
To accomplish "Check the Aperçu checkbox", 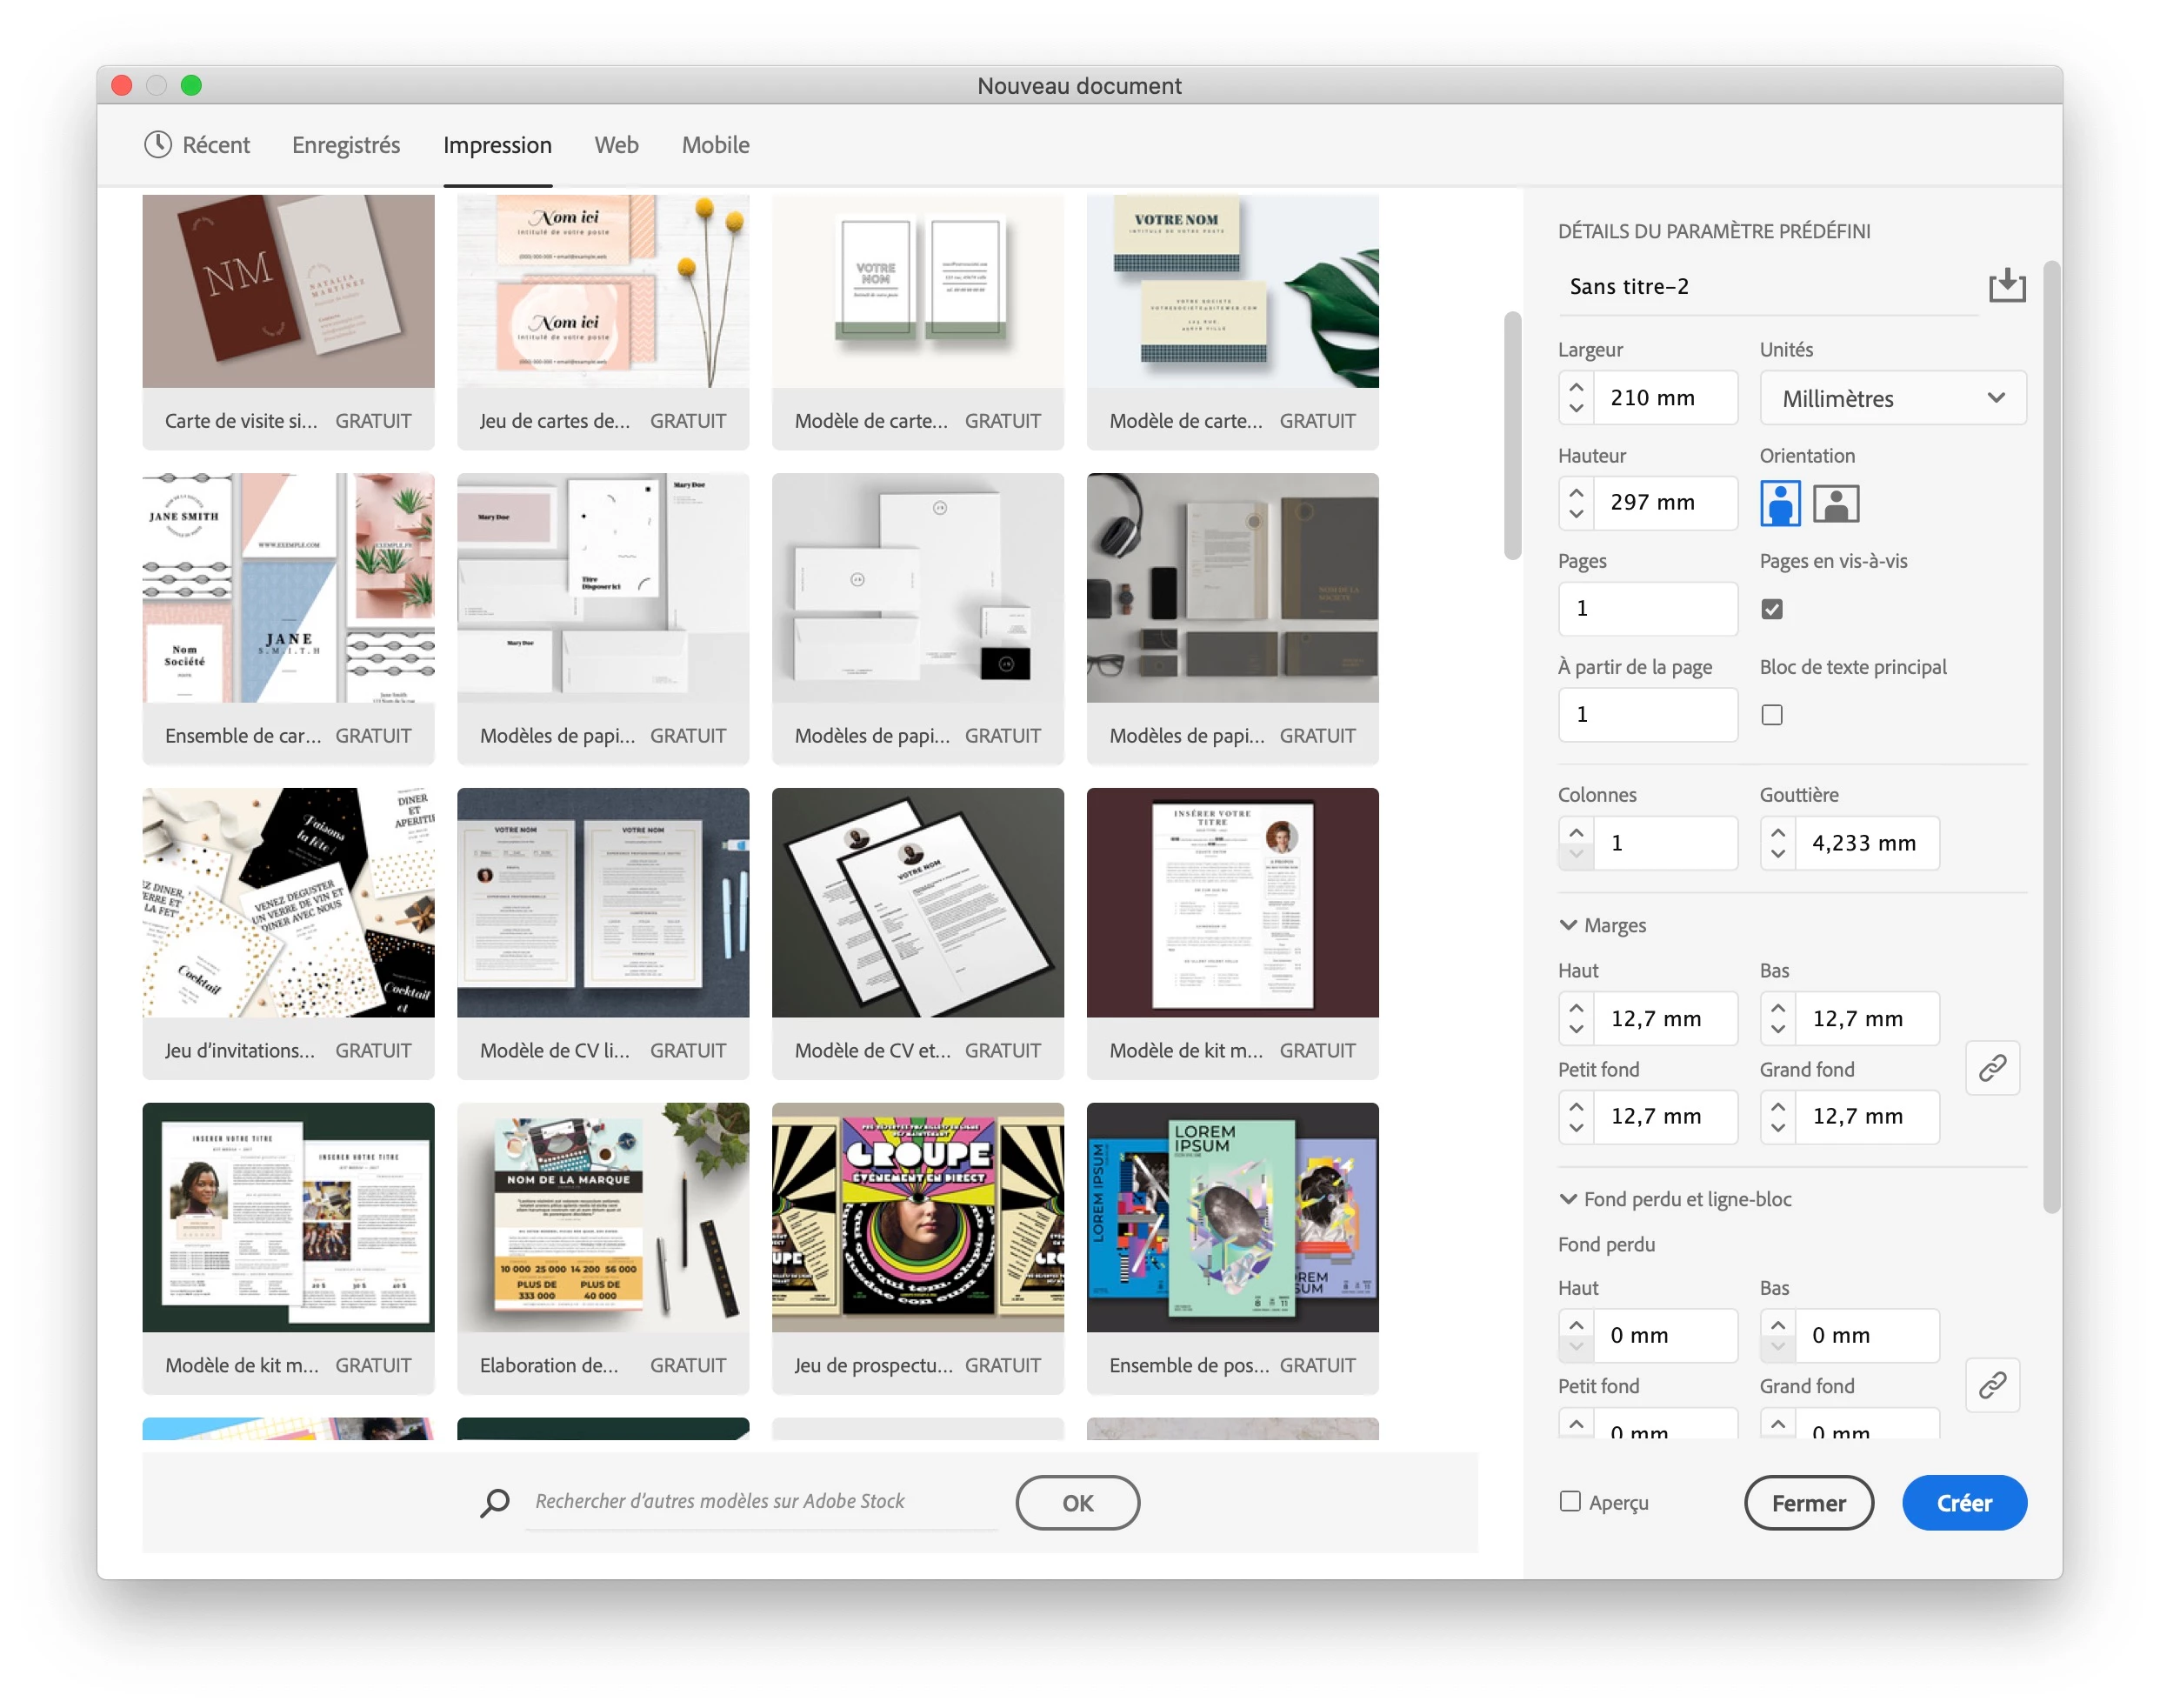I will click(x=1570, y=1501).
